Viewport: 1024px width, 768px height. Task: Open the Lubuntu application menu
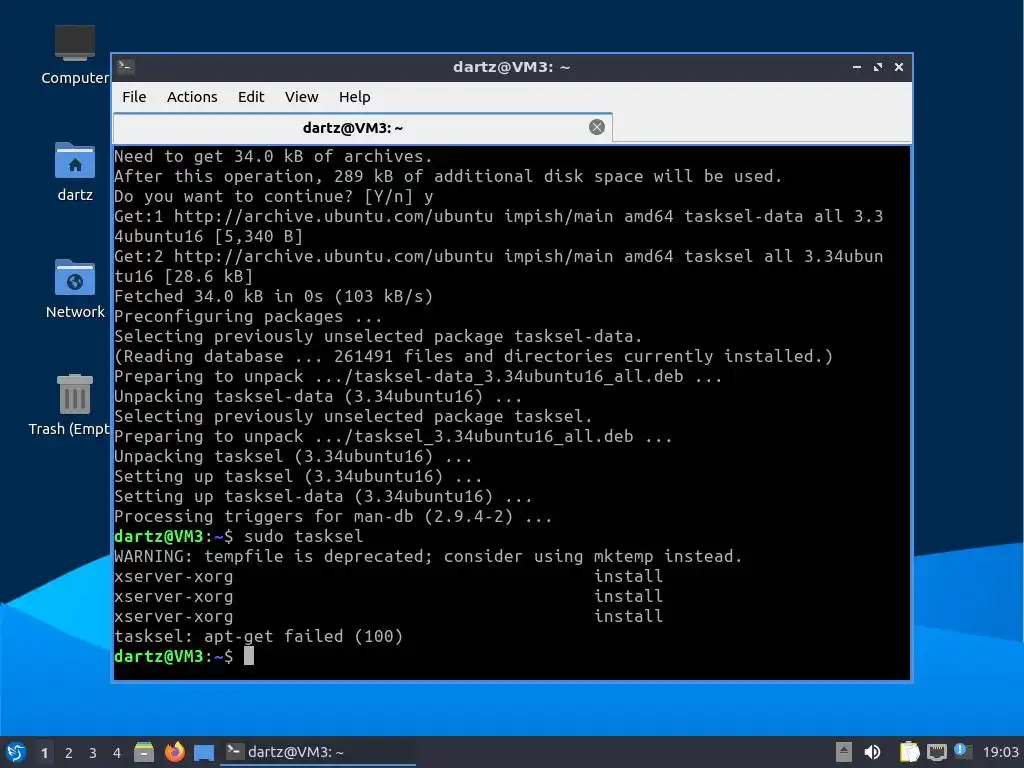coord(16,752)
